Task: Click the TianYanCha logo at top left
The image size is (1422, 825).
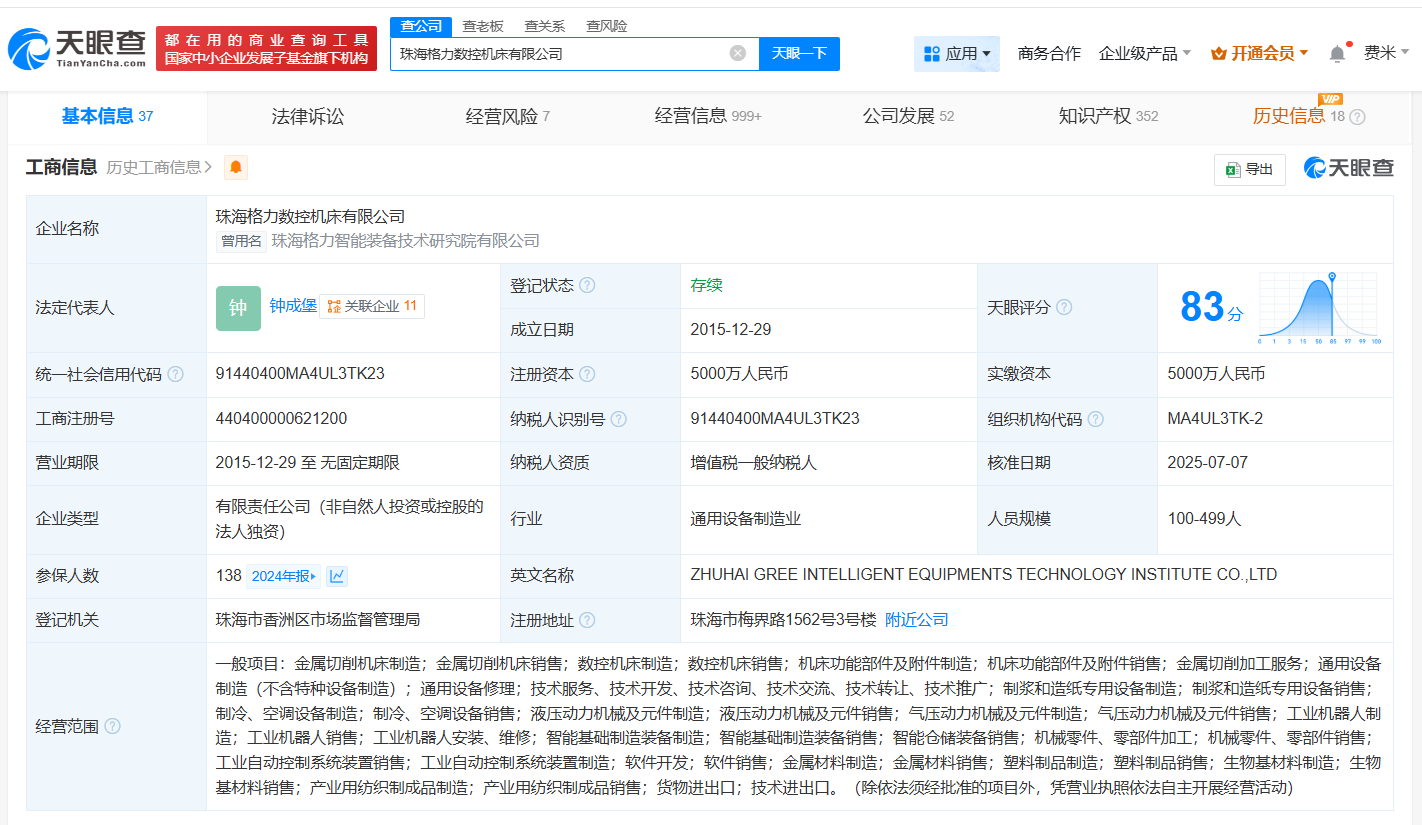Action: [x=78, y=48]
